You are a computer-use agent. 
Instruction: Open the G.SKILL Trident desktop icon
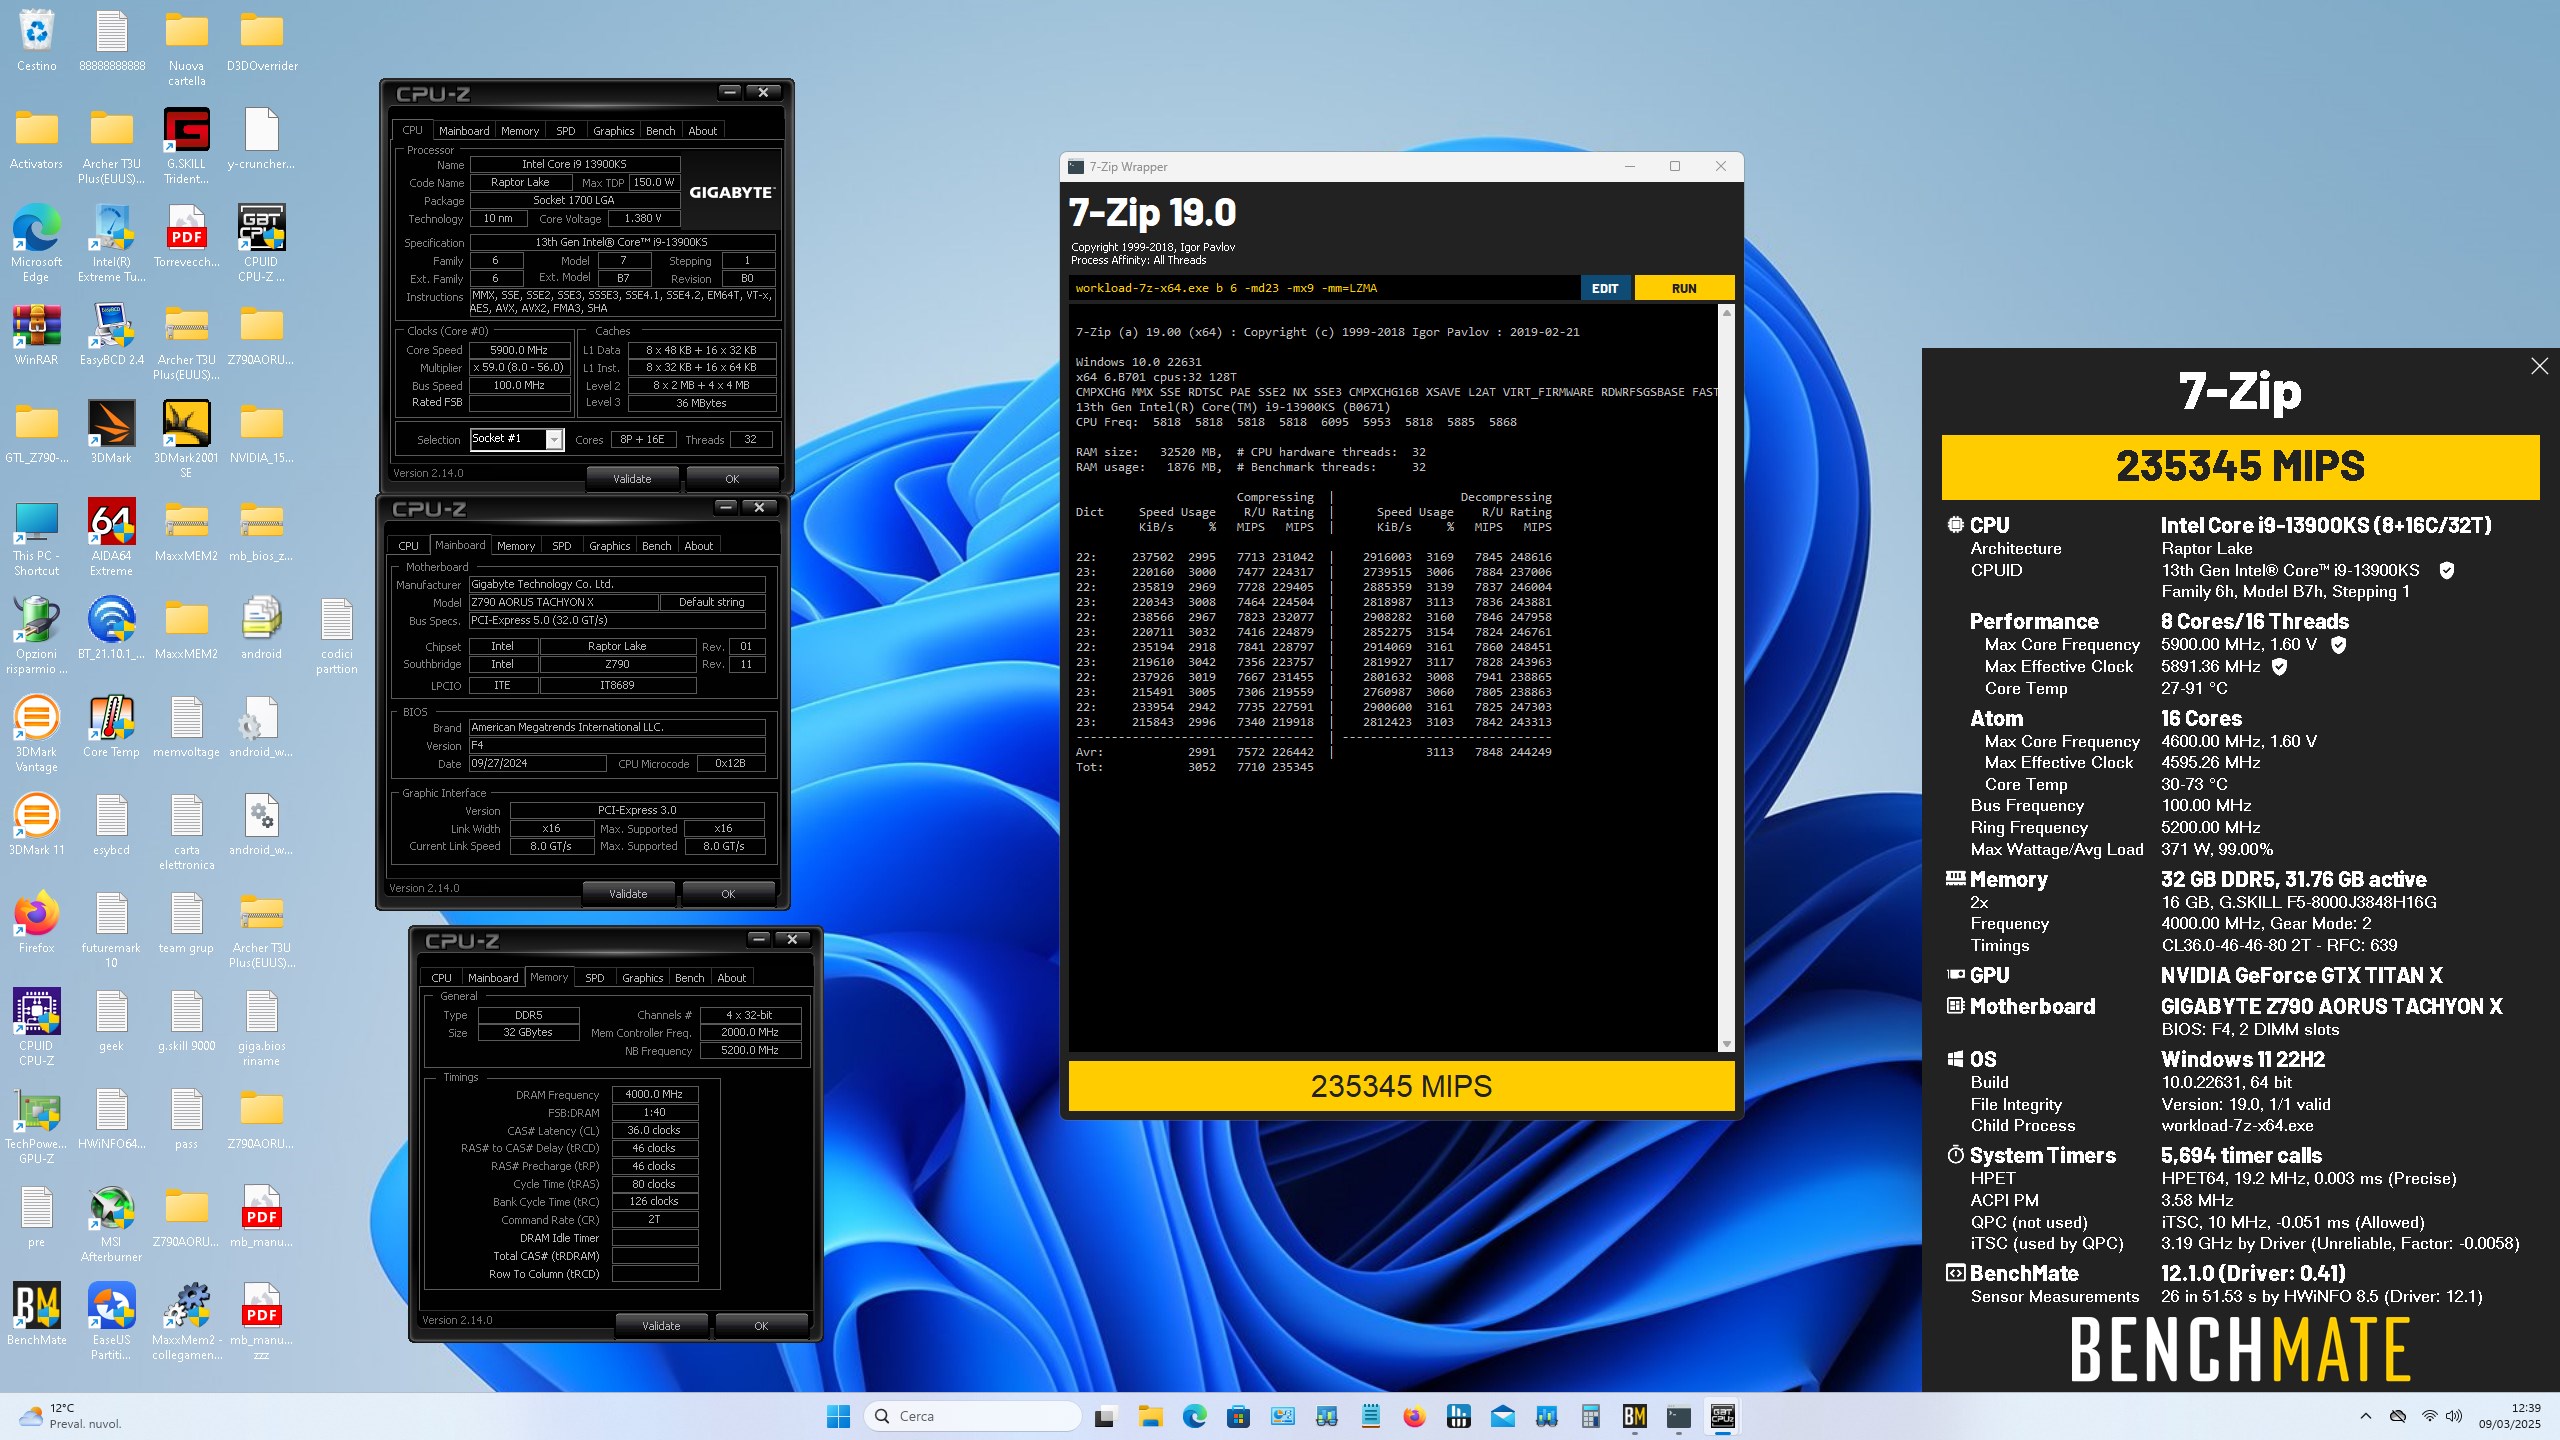click(x=186, y=146)
